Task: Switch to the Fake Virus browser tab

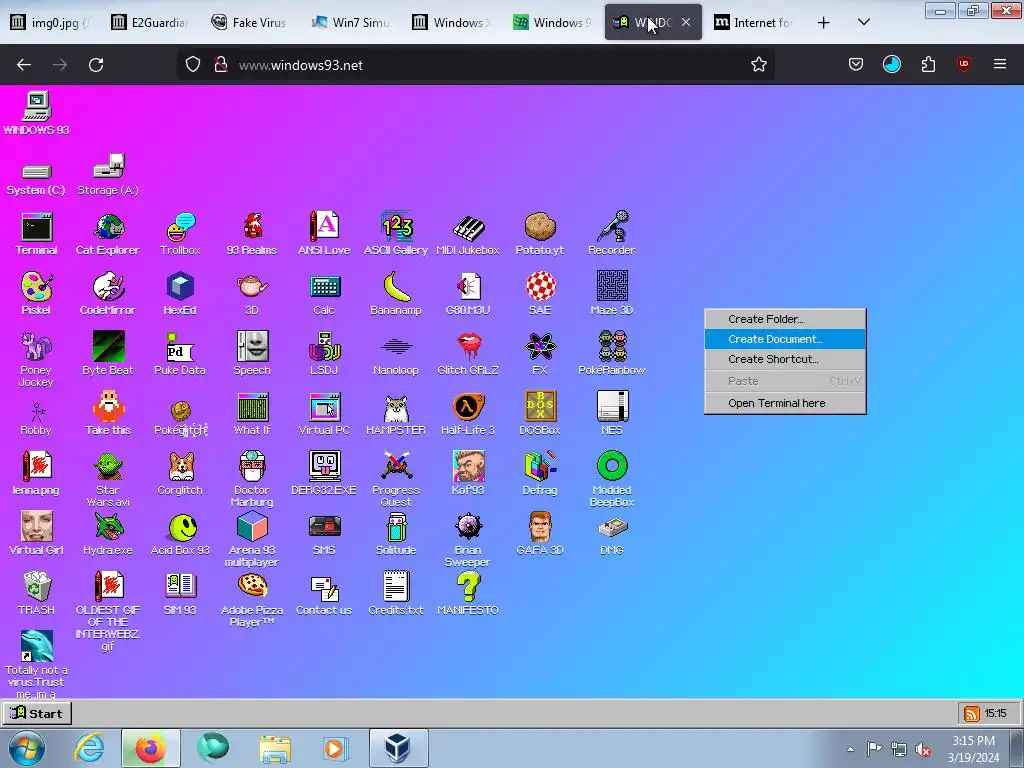Action: point(249,23)
